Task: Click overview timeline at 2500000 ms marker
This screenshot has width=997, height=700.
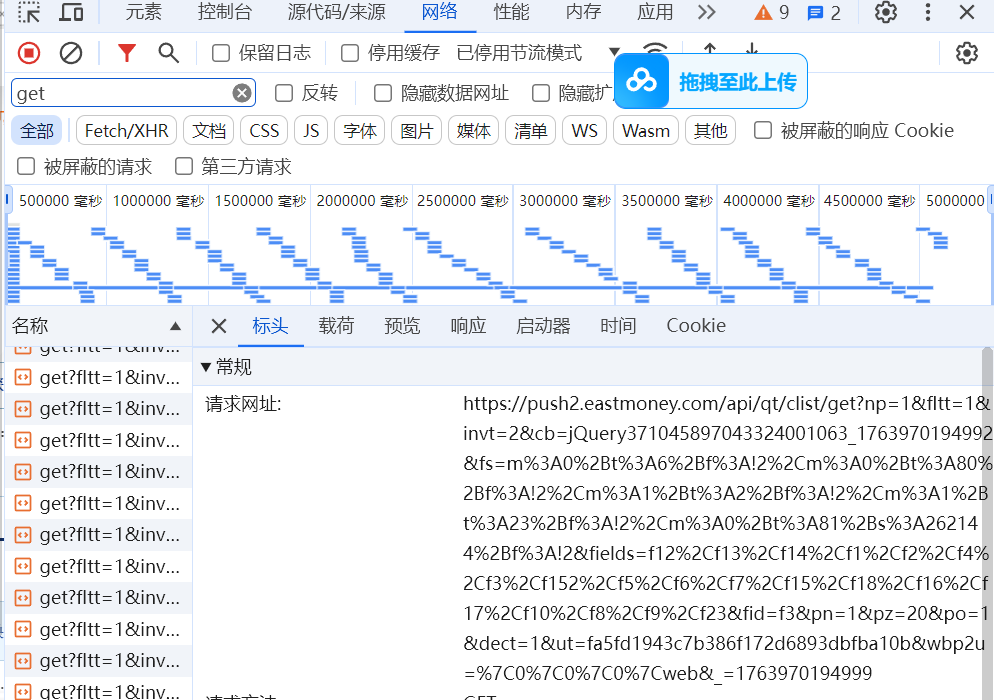Action: (463, 201)
